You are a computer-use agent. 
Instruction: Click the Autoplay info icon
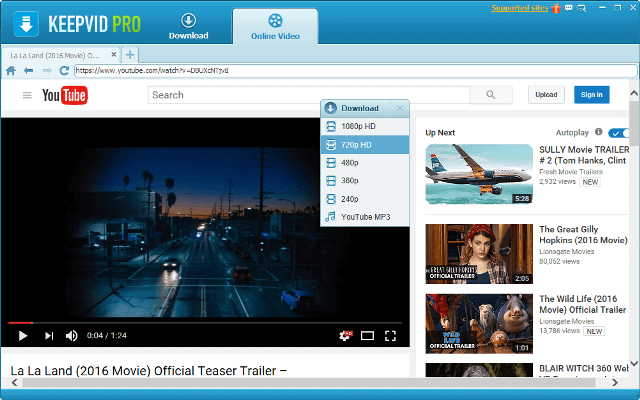tap(598, 132)
